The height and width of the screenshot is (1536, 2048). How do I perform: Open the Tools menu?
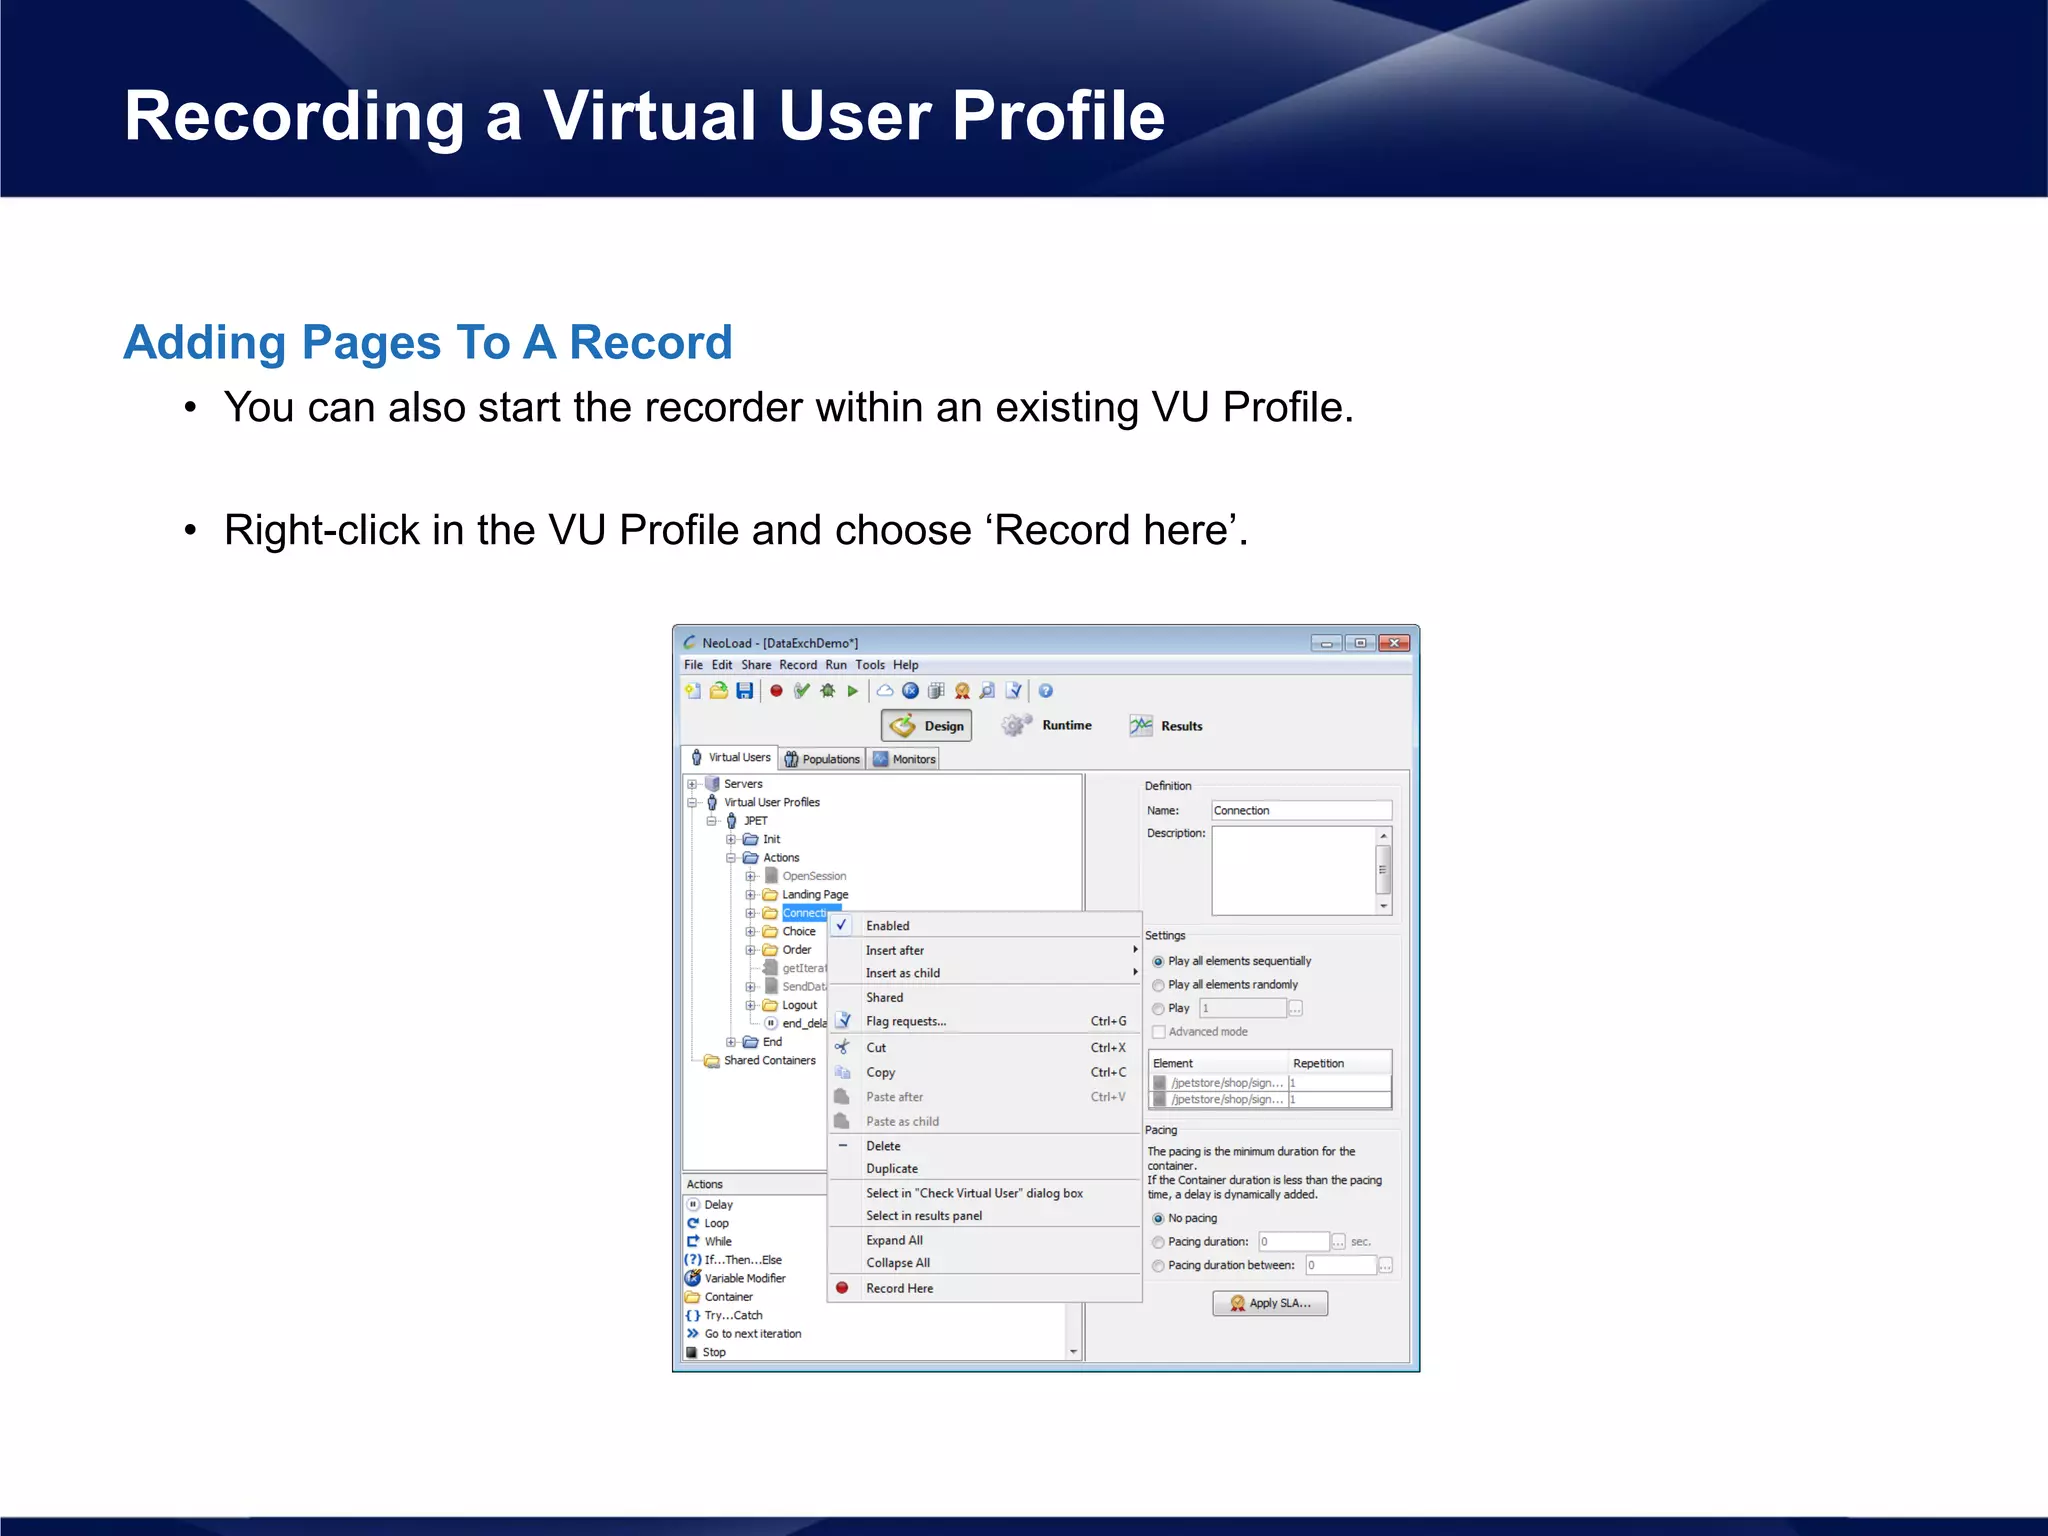point(870,665)
